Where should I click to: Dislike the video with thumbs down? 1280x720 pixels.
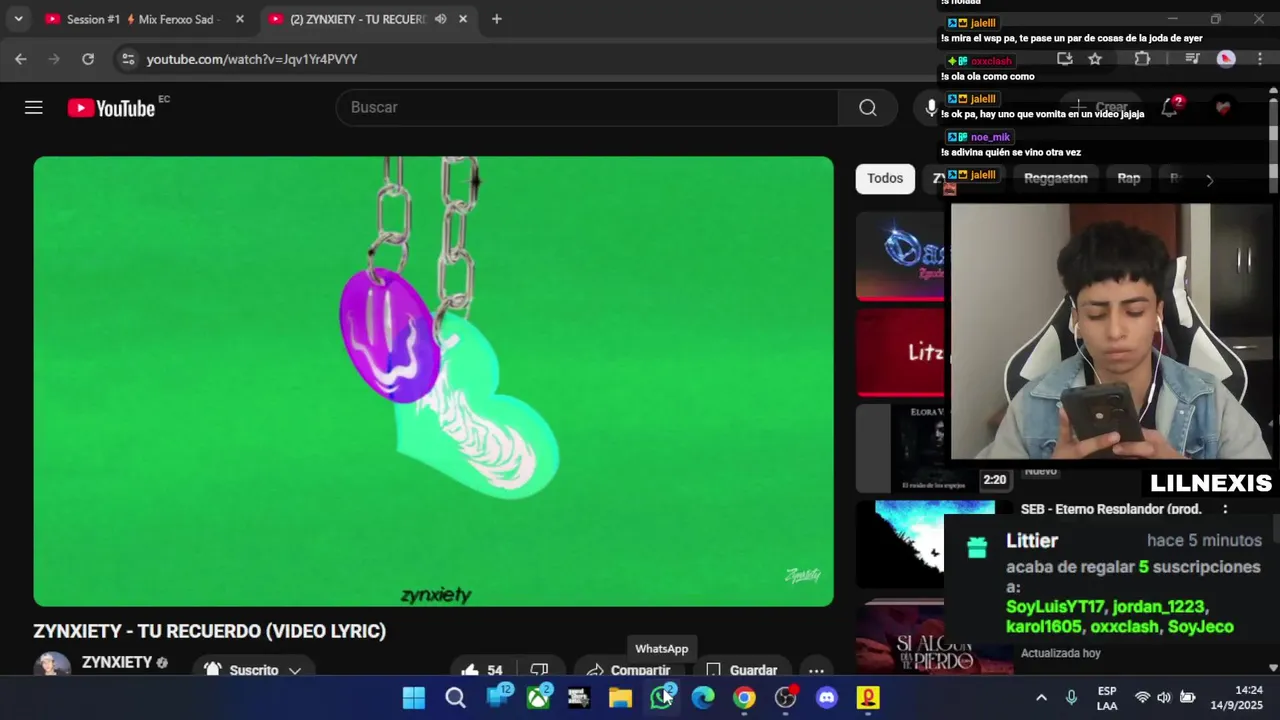click(539, 670)
